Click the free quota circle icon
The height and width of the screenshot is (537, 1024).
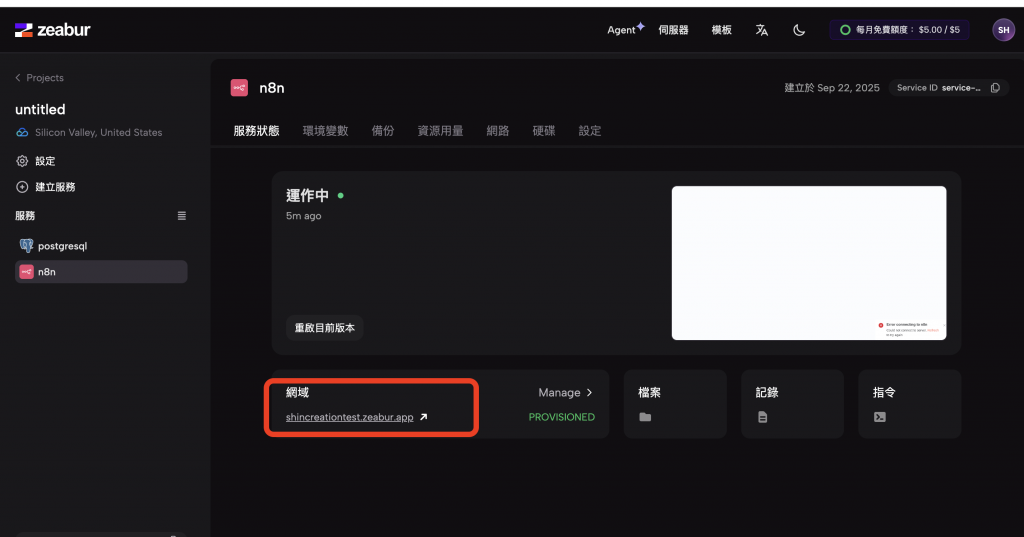tap(845, 29)
